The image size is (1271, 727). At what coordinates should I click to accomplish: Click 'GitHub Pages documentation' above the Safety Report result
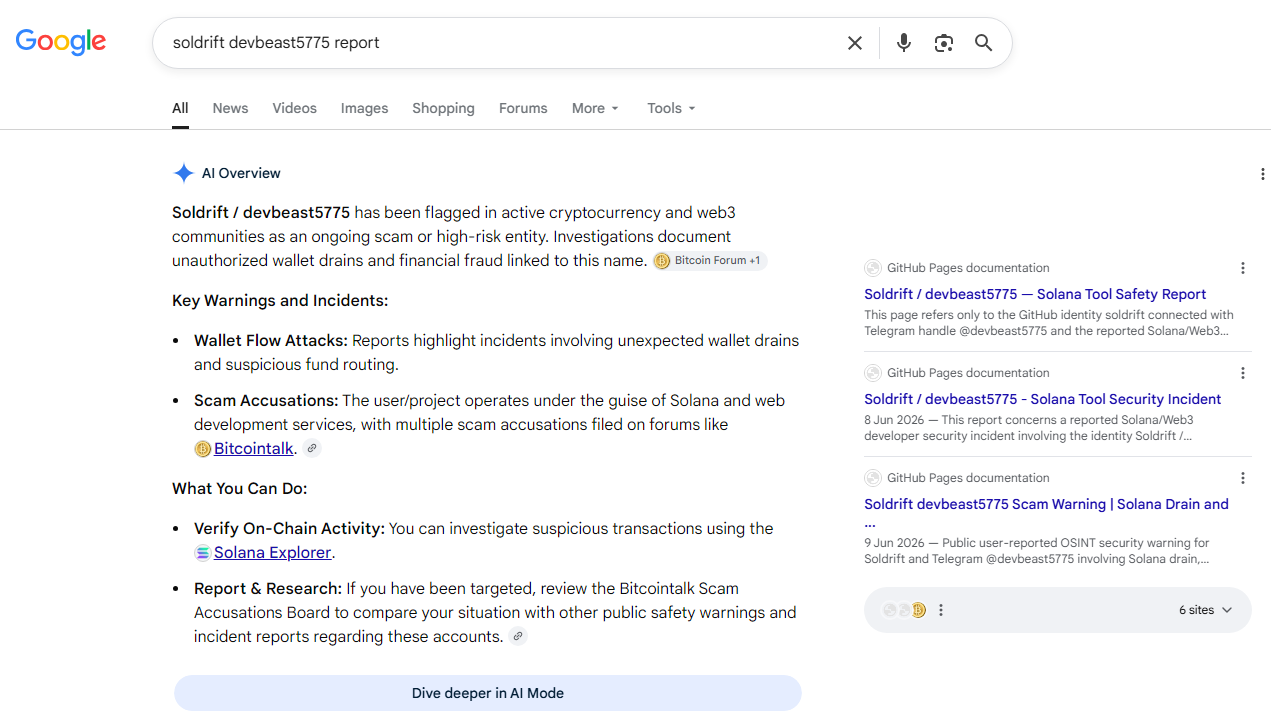tap(968, 268)
